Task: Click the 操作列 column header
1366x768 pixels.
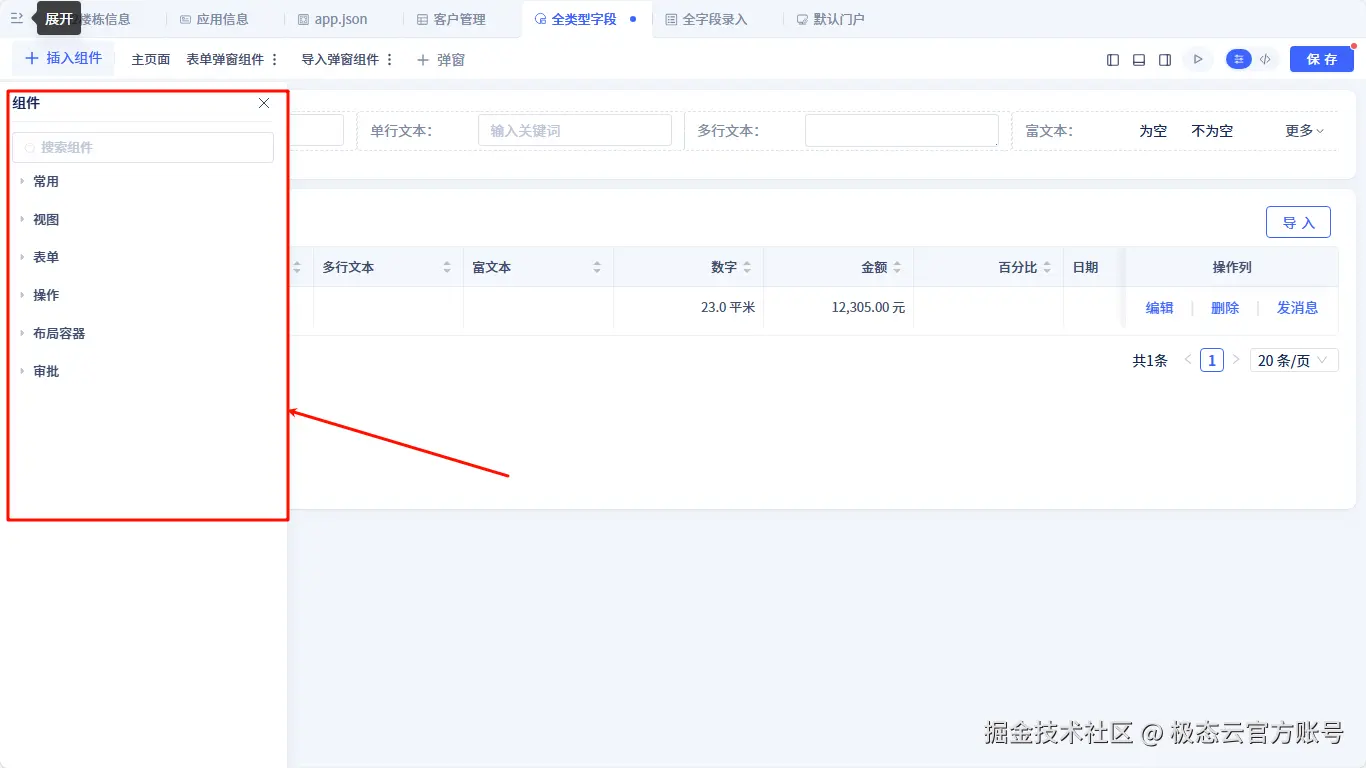Action: 1232,267
